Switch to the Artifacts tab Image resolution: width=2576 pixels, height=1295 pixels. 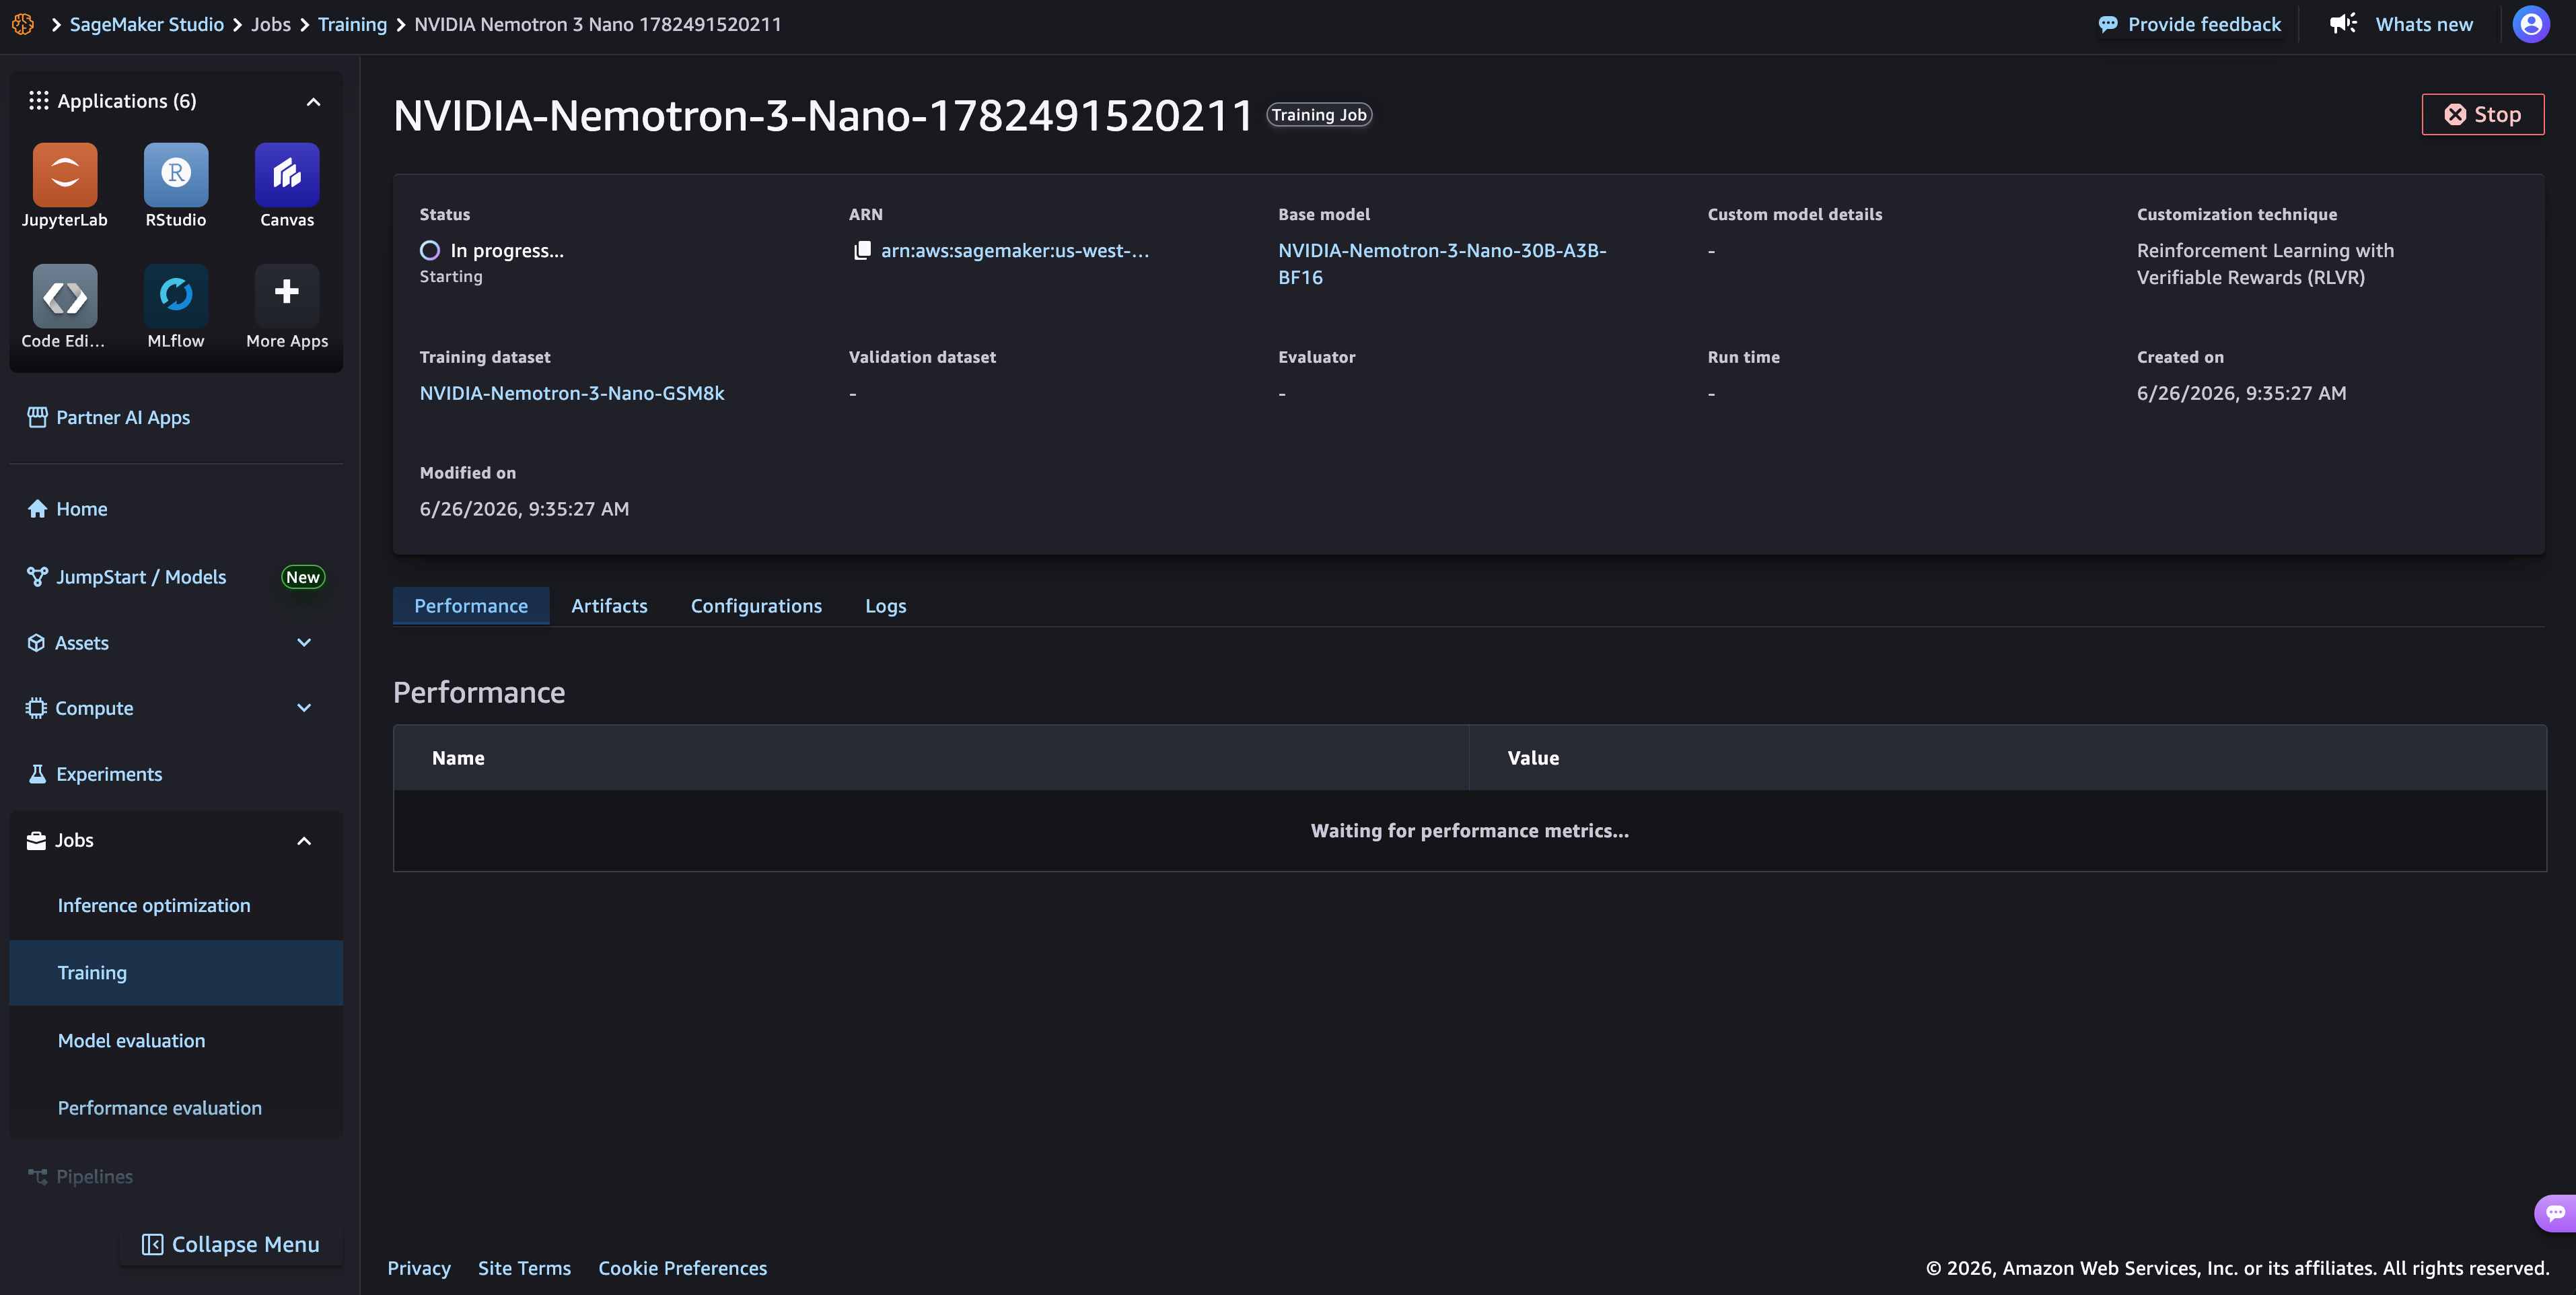pos(609,606)
